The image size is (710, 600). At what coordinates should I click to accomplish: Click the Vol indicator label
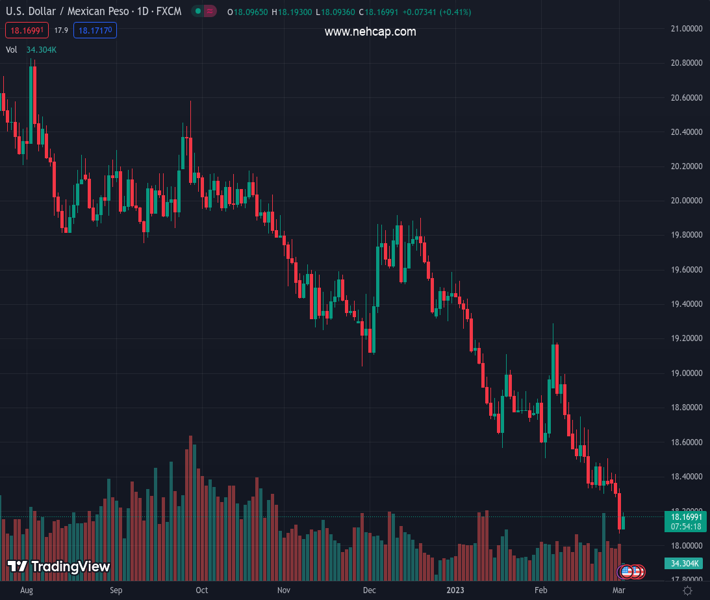[x=11, y=49]
